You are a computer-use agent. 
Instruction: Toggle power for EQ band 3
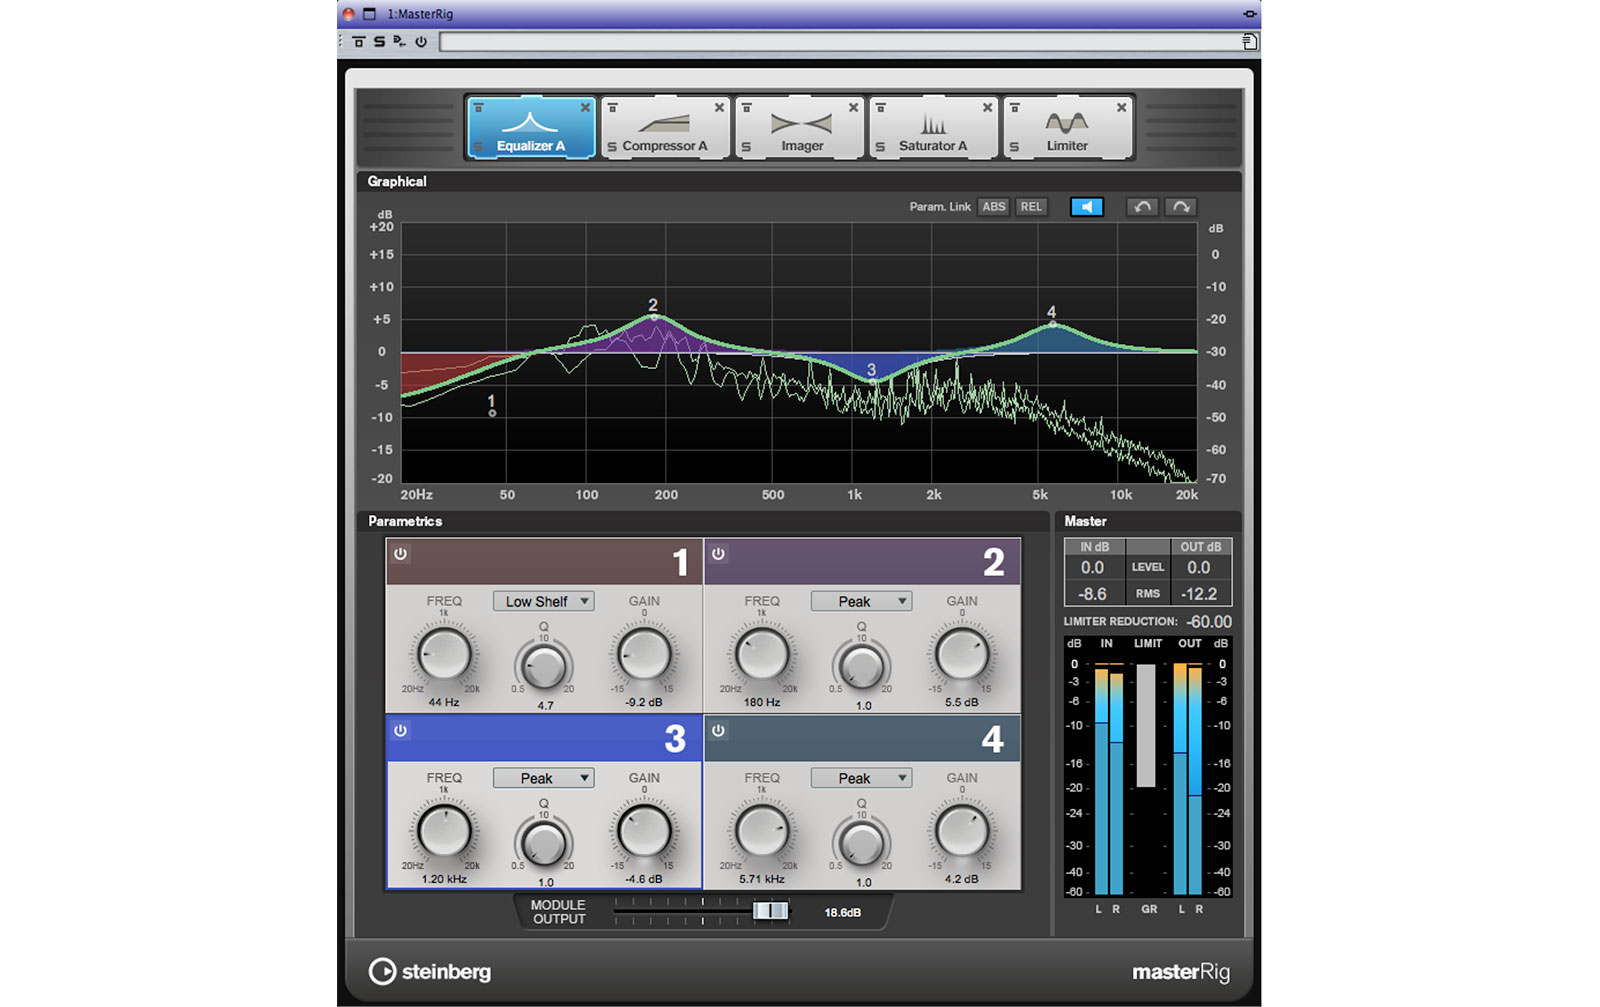(x=400, y=731)
